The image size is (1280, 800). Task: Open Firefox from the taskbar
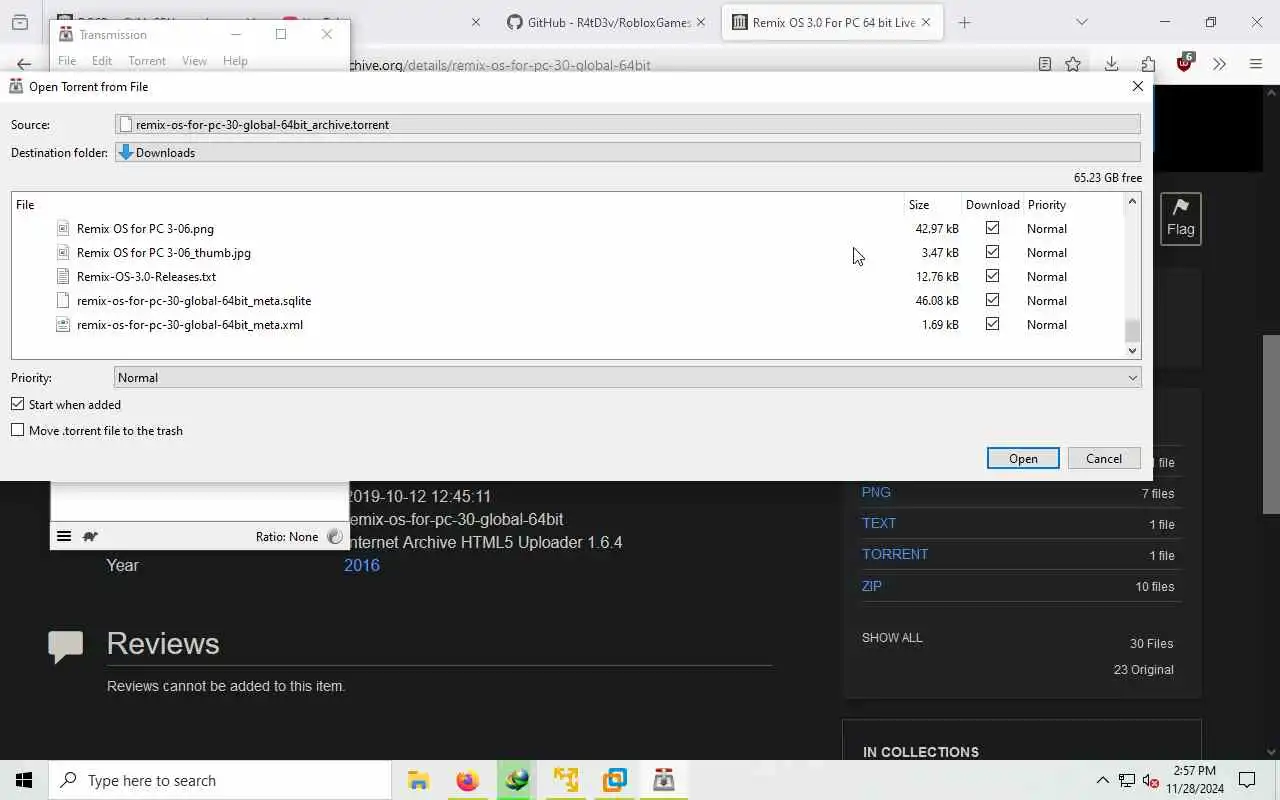467,780
